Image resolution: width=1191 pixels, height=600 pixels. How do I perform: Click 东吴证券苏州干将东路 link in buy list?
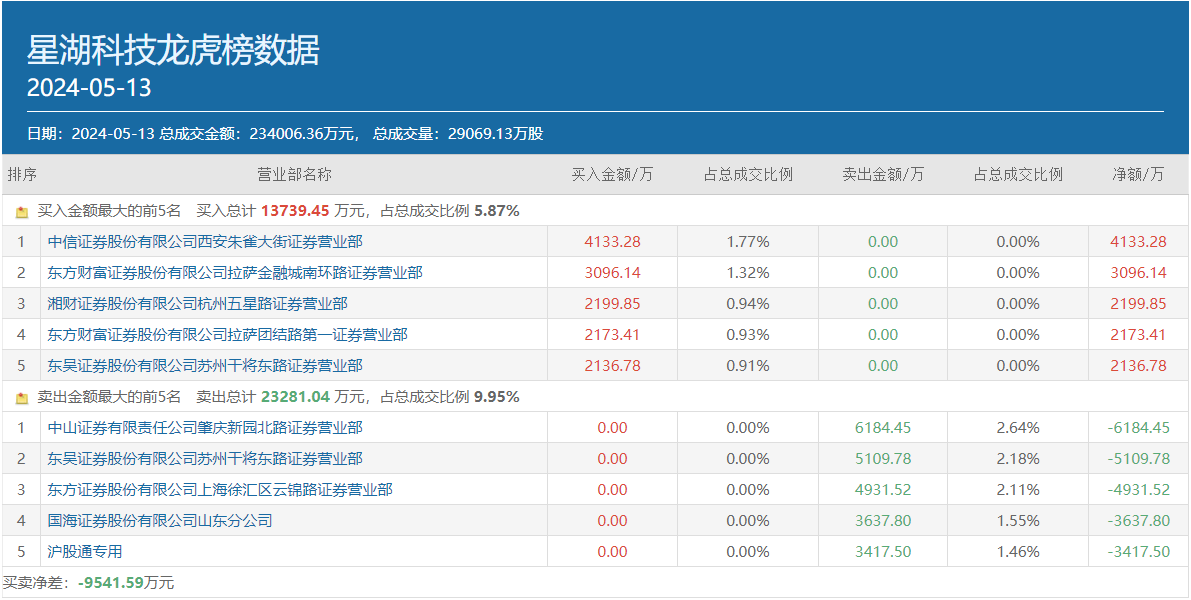(x=205, y=366)
